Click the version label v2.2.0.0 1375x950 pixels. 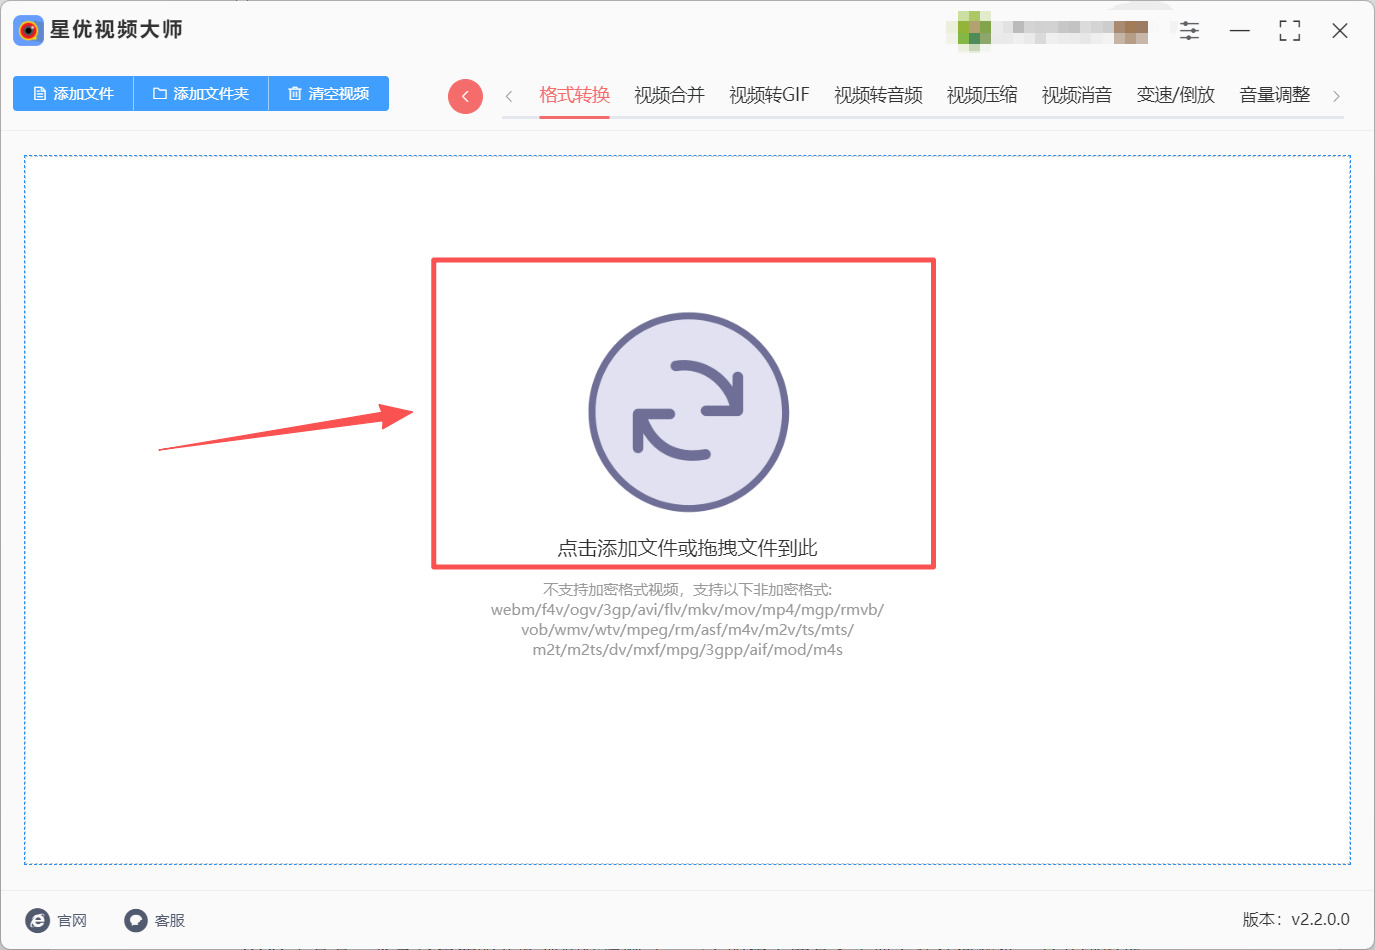(x=1296, y=919)
